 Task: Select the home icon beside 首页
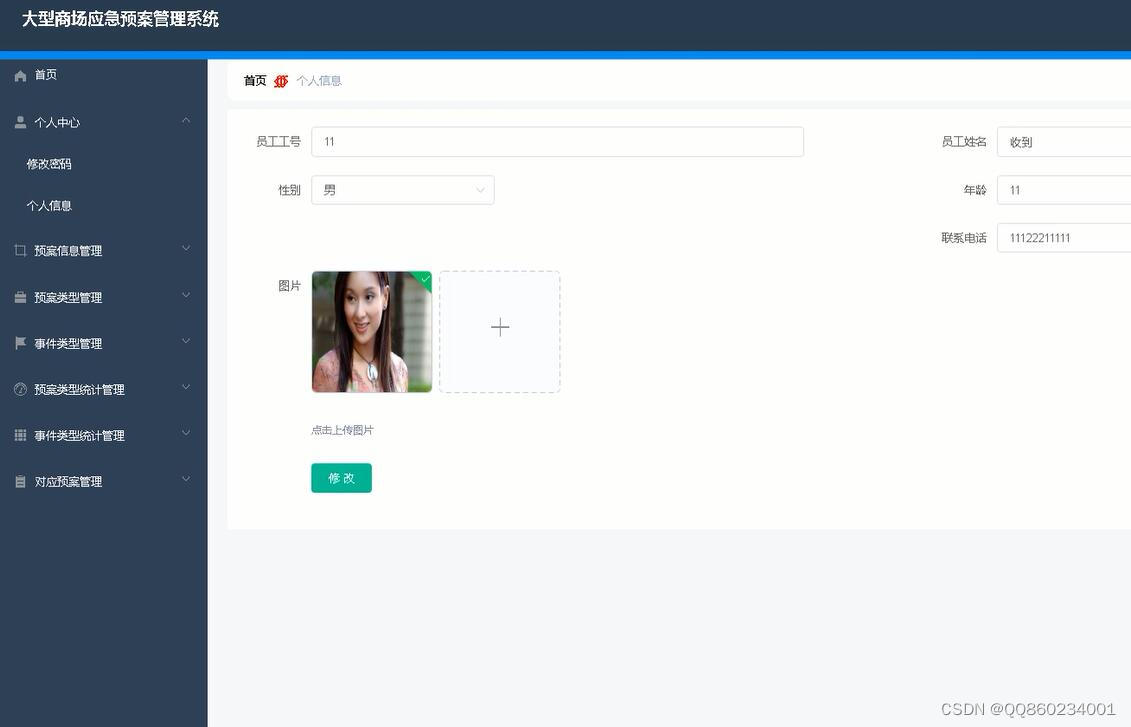[19, 74]
